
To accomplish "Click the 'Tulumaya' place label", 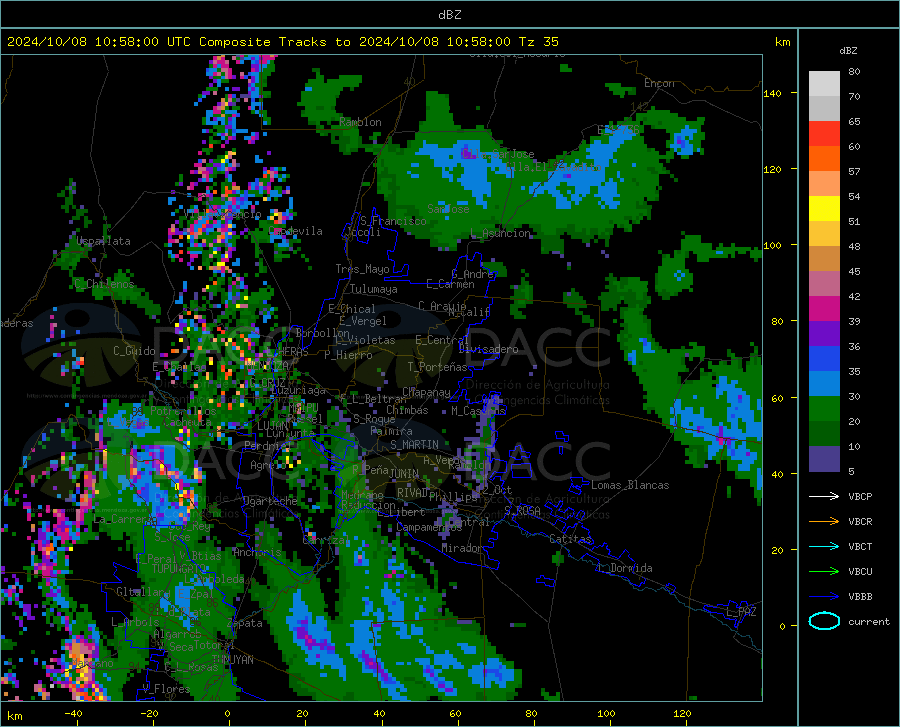I will pos(374,289).
